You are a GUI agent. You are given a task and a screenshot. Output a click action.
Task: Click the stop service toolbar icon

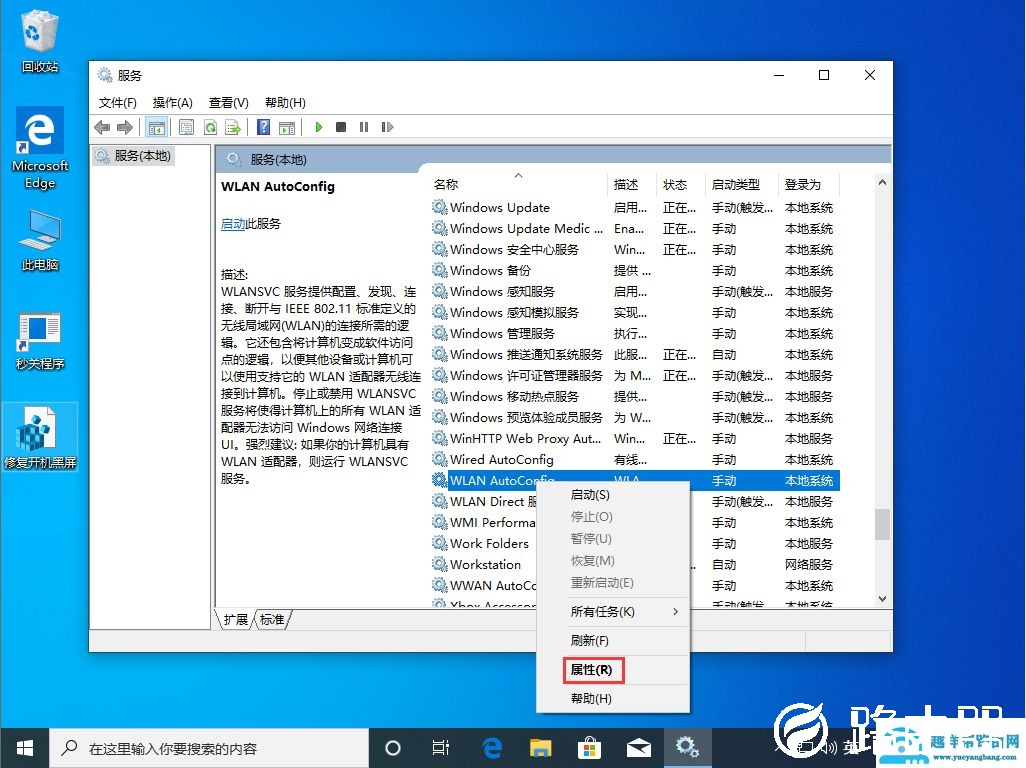(342, 127)
